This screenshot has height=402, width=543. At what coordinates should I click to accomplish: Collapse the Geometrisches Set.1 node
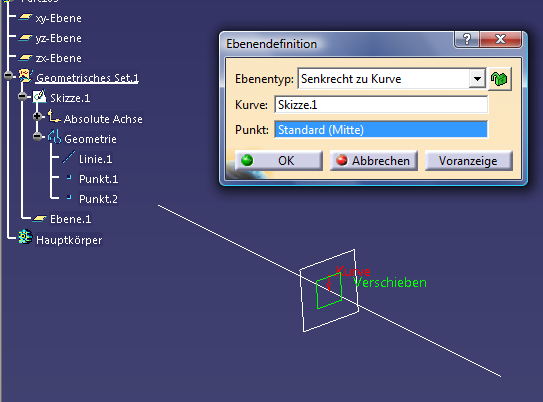pos(9,76)
